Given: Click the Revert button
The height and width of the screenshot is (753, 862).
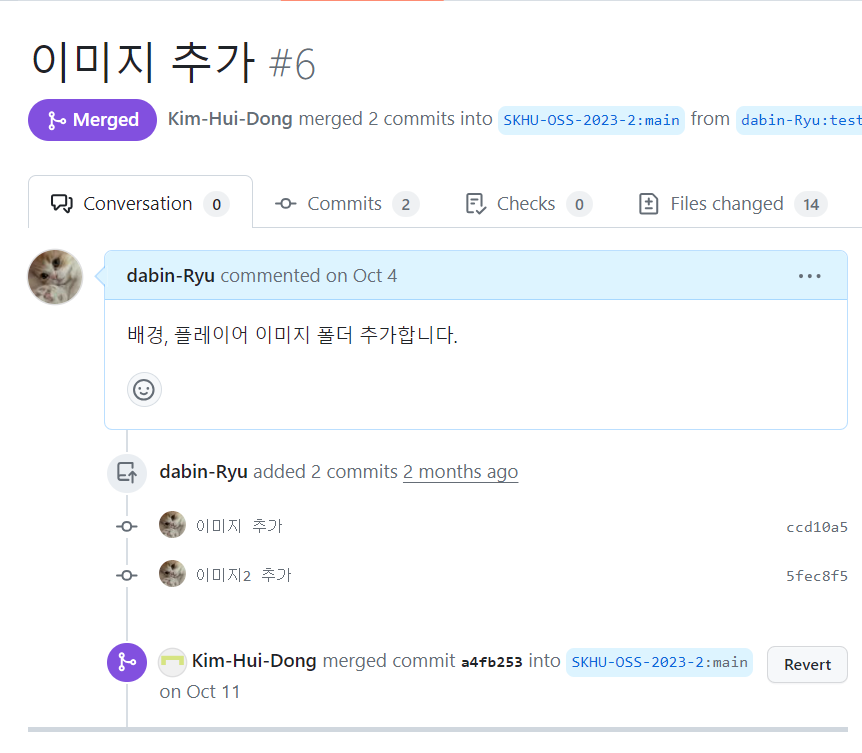Looking at the screenshot, I should coord(806,663).
